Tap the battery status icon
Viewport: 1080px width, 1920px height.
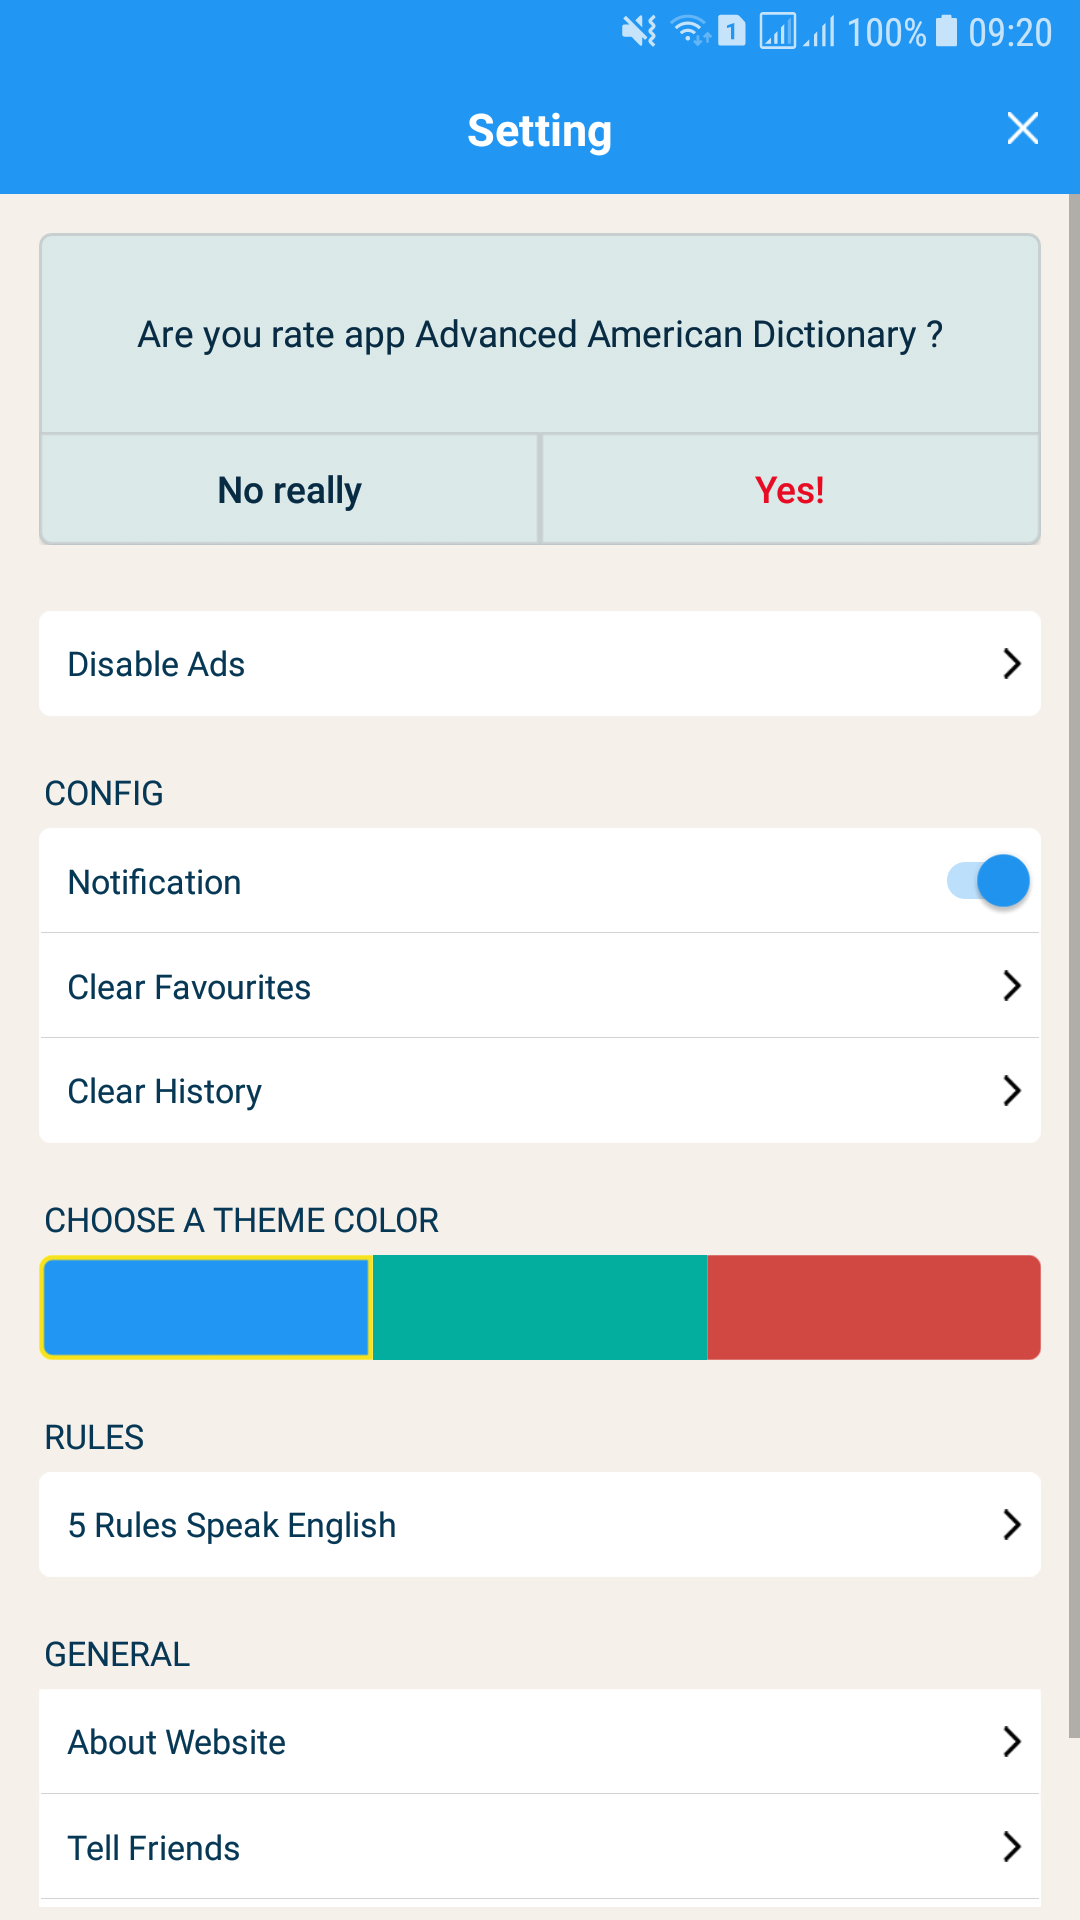(946, 32)
